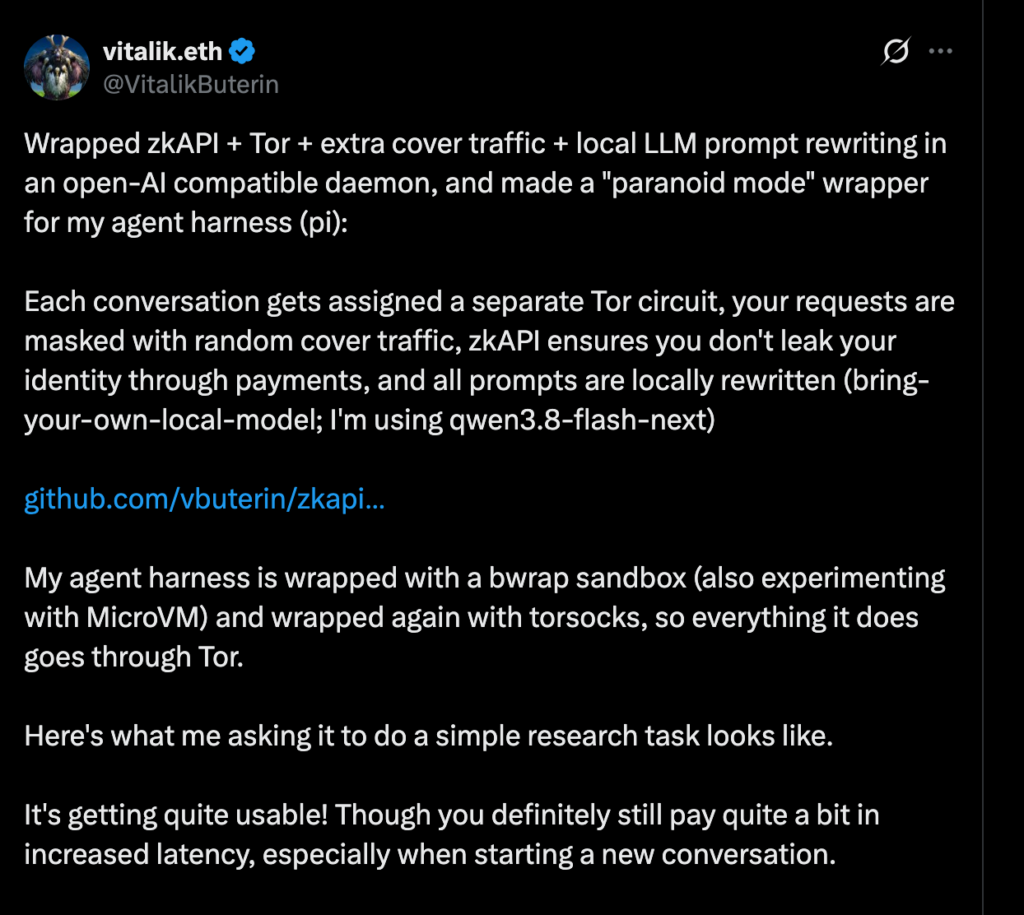The image size is (1024, 915).
Task: Click the '(pi):' text ending the first paragraph
Action: (x=323, y=223)
